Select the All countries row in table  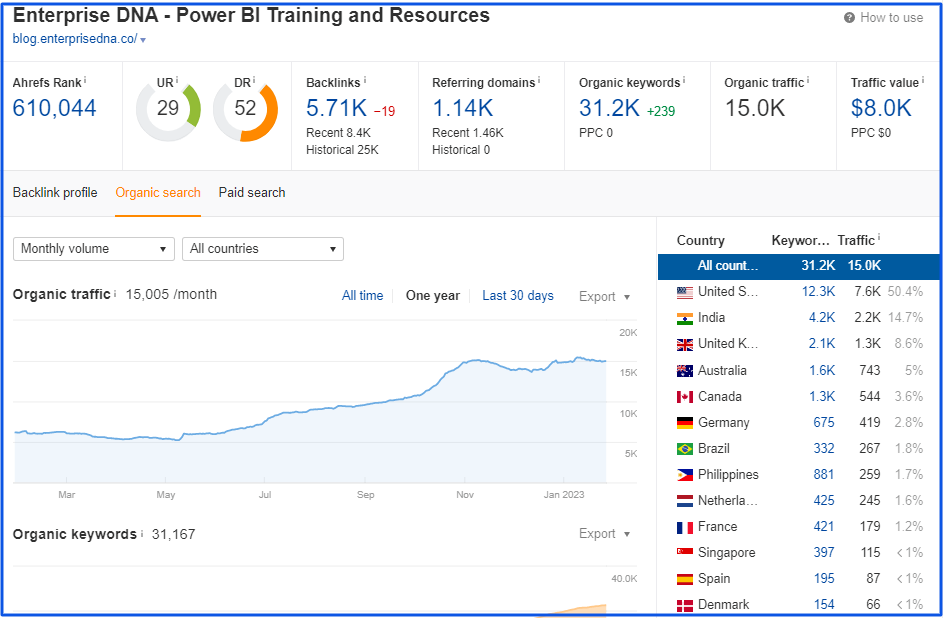(x=799, y=266)
